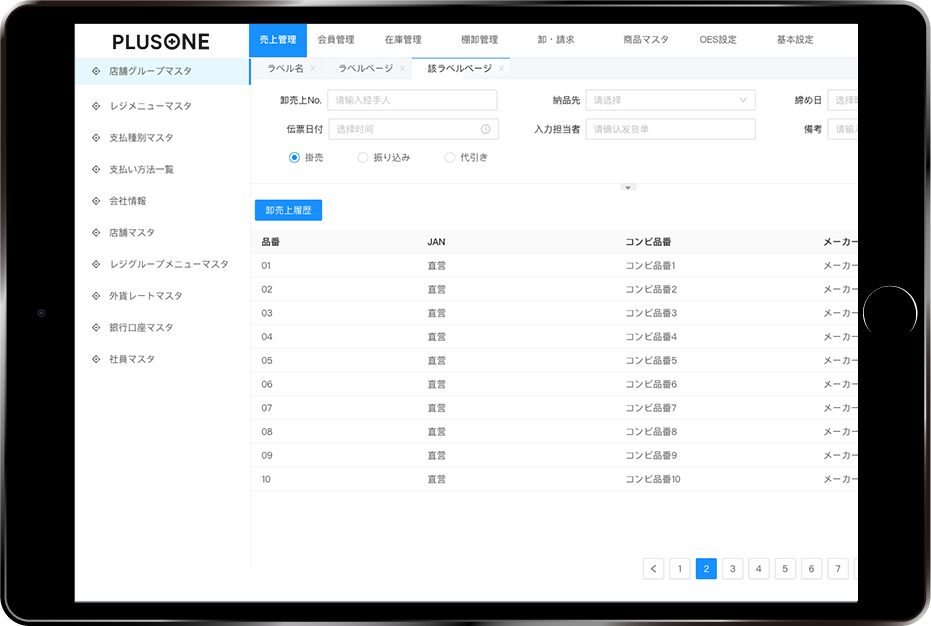931x626 pixels.
Task: Click the clock icon in 伝票日付 field
Action: point(485,129)
